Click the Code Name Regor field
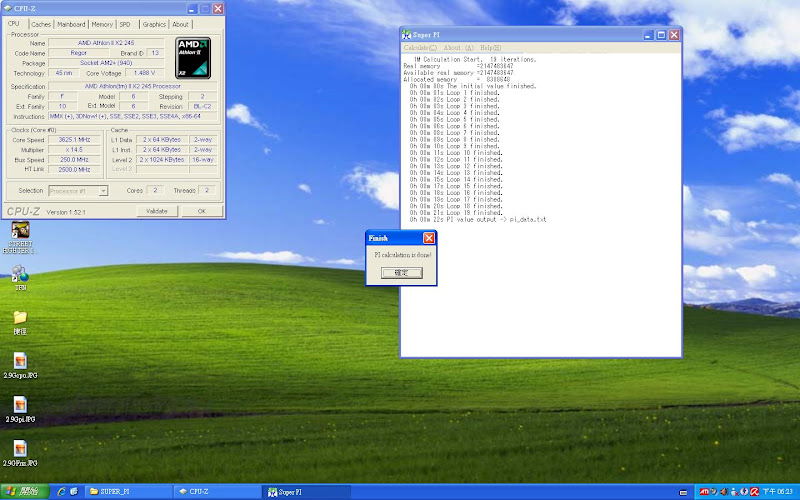Screen dimensions: 800x500 coord(79,53)
